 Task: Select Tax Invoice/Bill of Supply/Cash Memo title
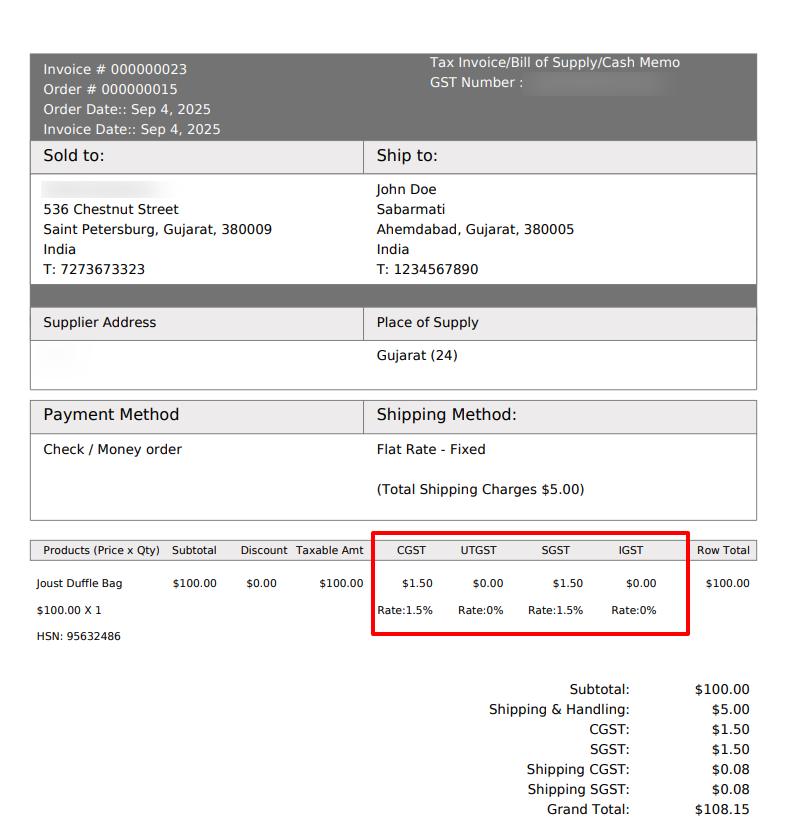(x=555, y=63)
